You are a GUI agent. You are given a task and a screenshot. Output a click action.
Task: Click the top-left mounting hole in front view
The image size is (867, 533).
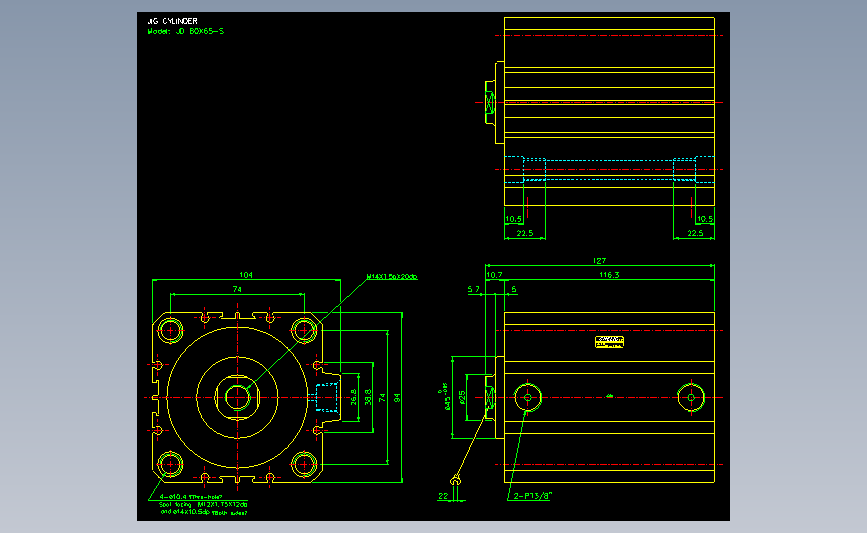tap(170, 331)
